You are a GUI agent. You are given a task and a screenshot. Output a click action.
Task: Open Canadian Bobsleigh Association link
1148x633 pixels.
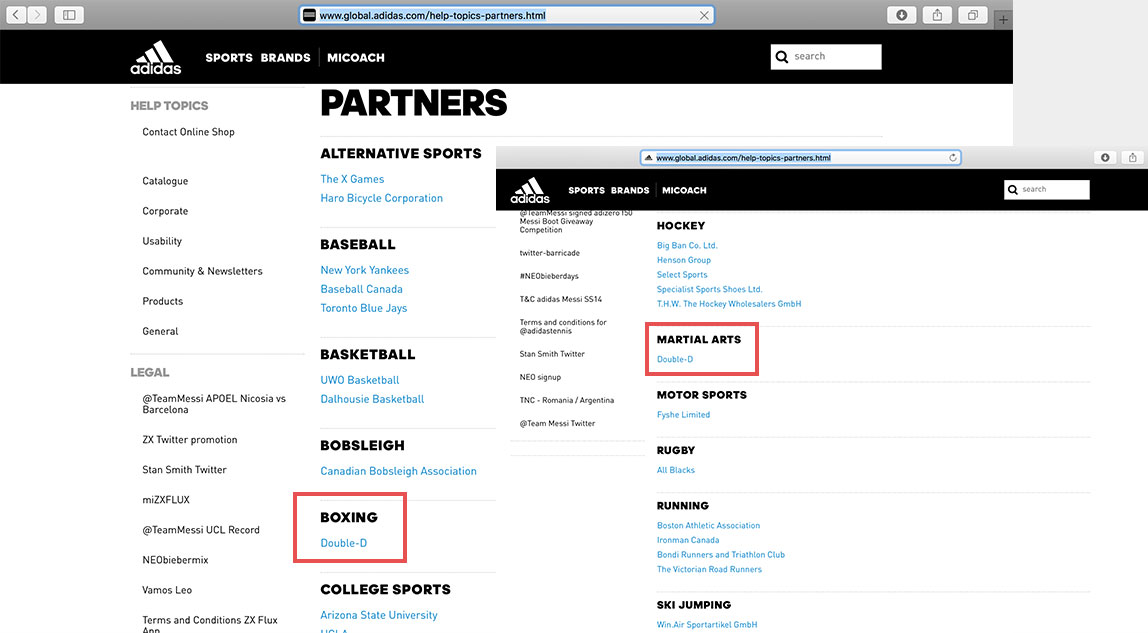pyautogui.click(x=398, y=471)
